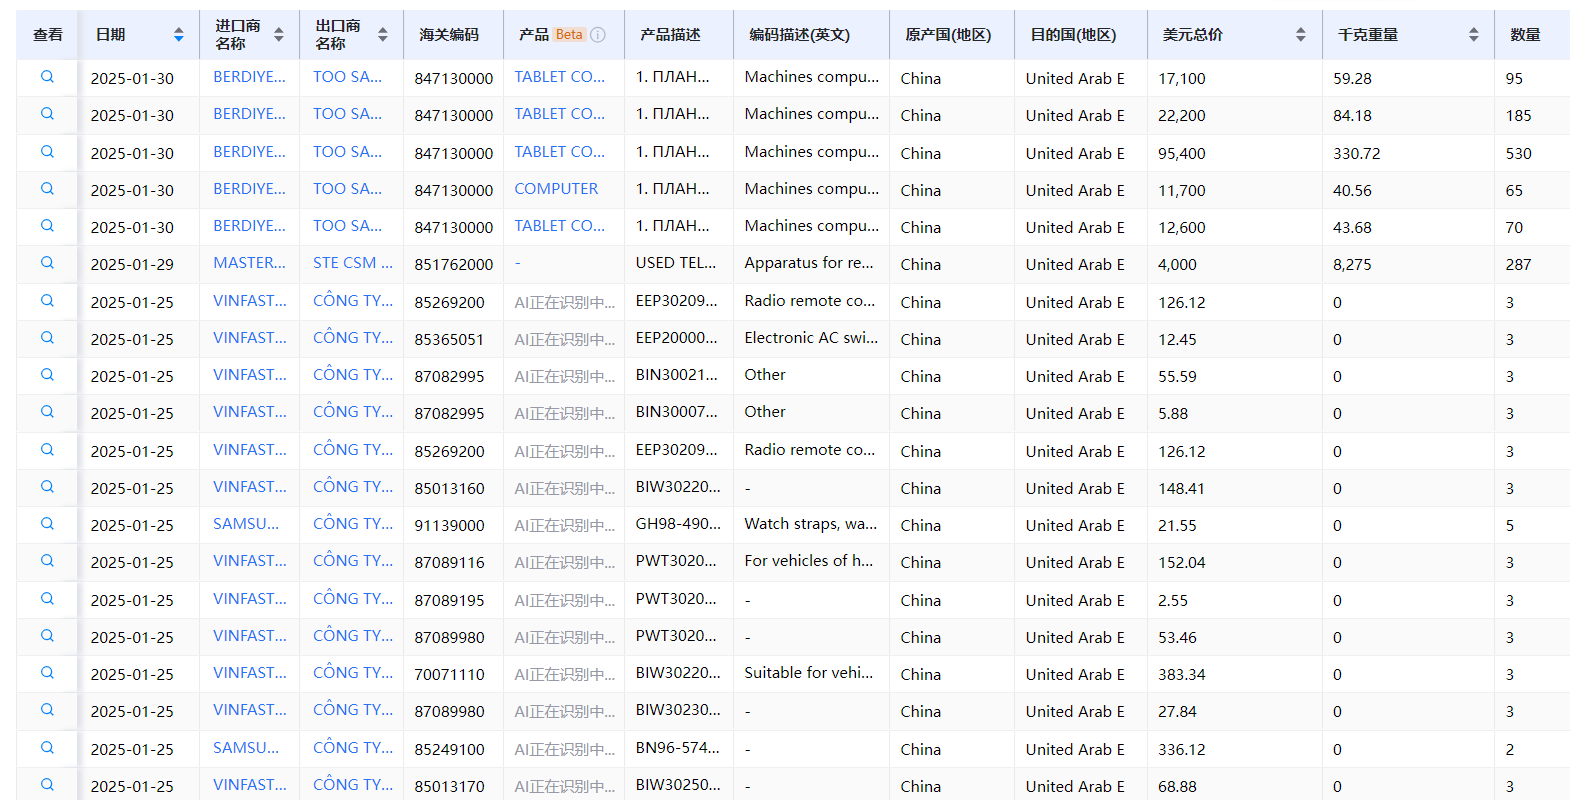Click the first SAMSU... importer link
Viewport: 1570px width, 800px height.
[246, 524]
